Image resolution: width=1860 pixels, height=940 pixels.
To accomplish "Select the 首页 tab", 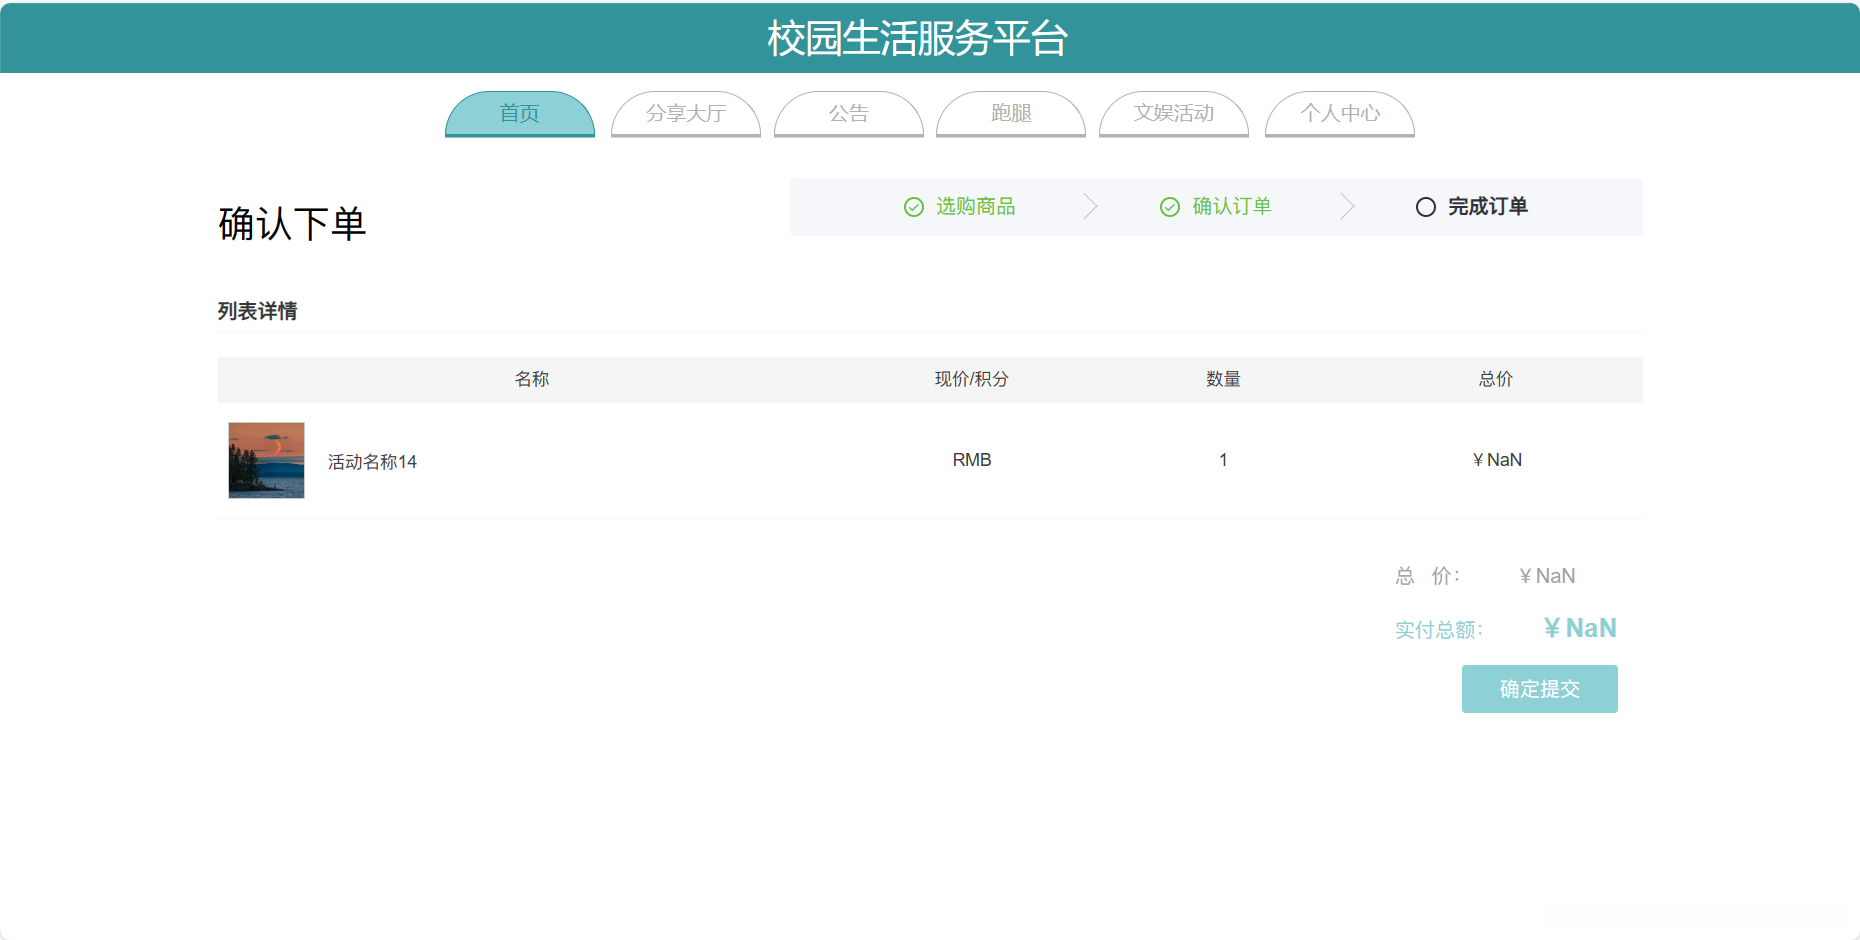I will [519, 114].
